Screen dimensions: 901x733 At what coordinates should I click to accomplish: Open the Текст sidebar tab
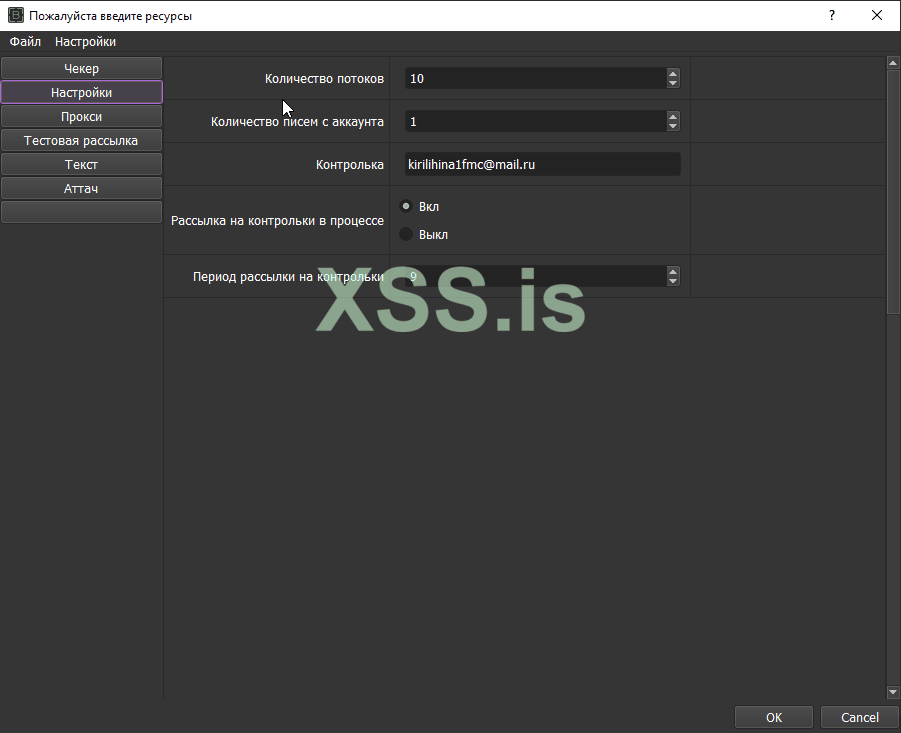pos(81,165)
